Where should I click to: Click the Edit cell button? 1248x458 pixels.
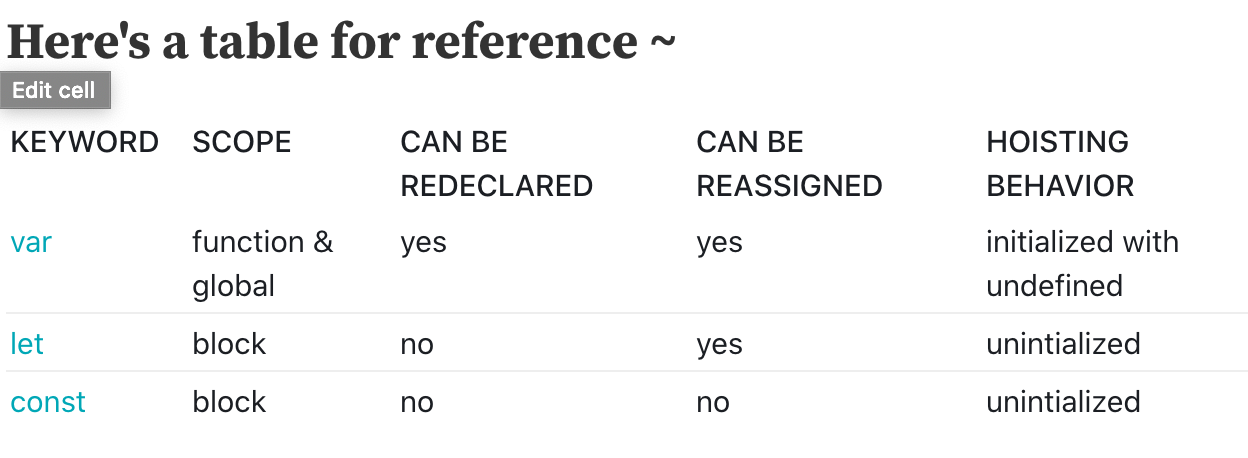pyautogui.click(x=54, y=91)
